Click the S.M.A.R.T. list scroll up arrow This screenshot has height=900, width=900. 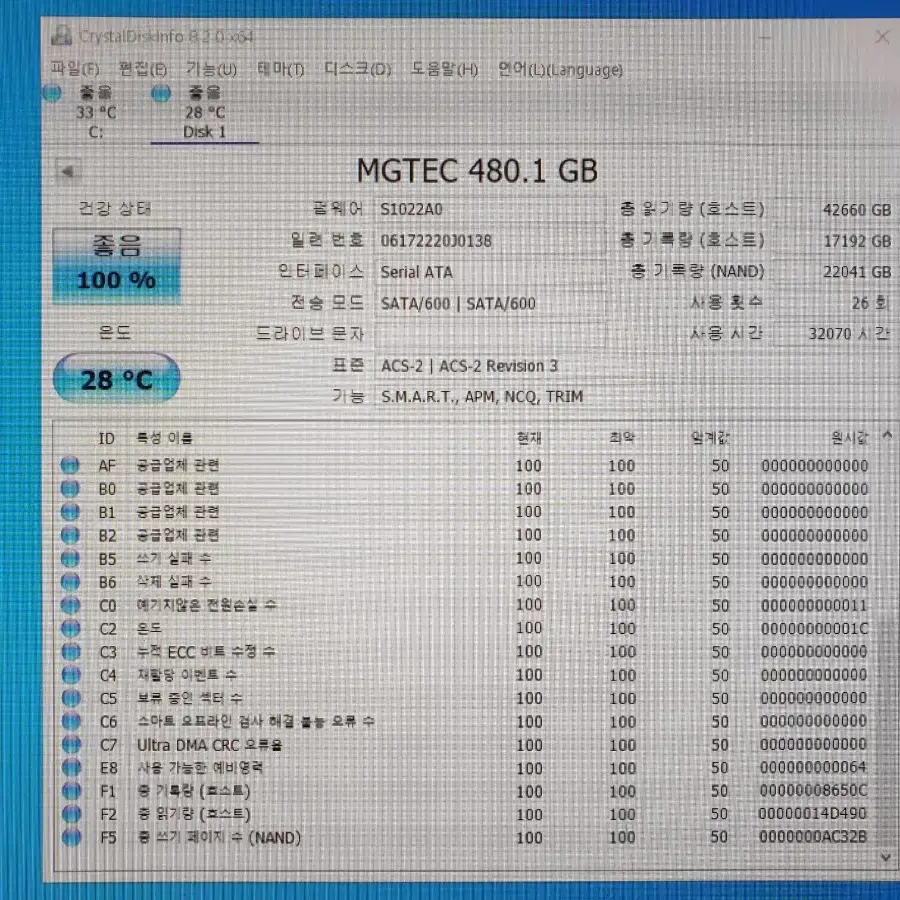click(887, 436)
